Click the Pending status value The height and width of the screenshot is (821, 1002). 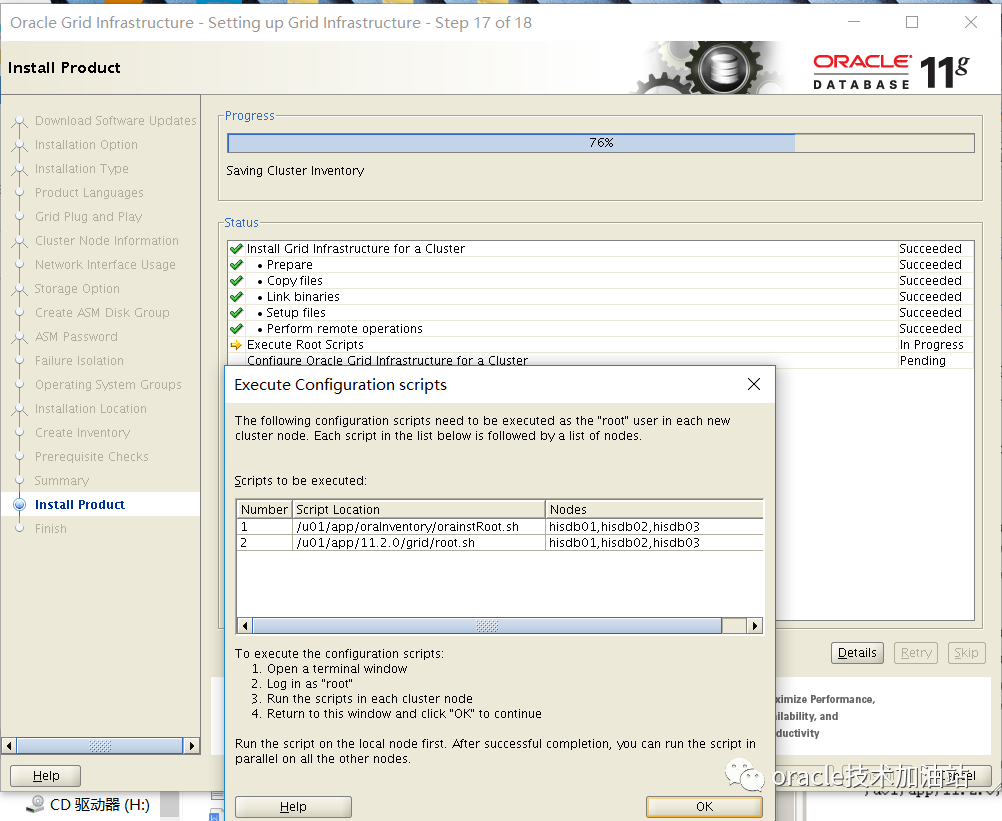pos(922,360)
